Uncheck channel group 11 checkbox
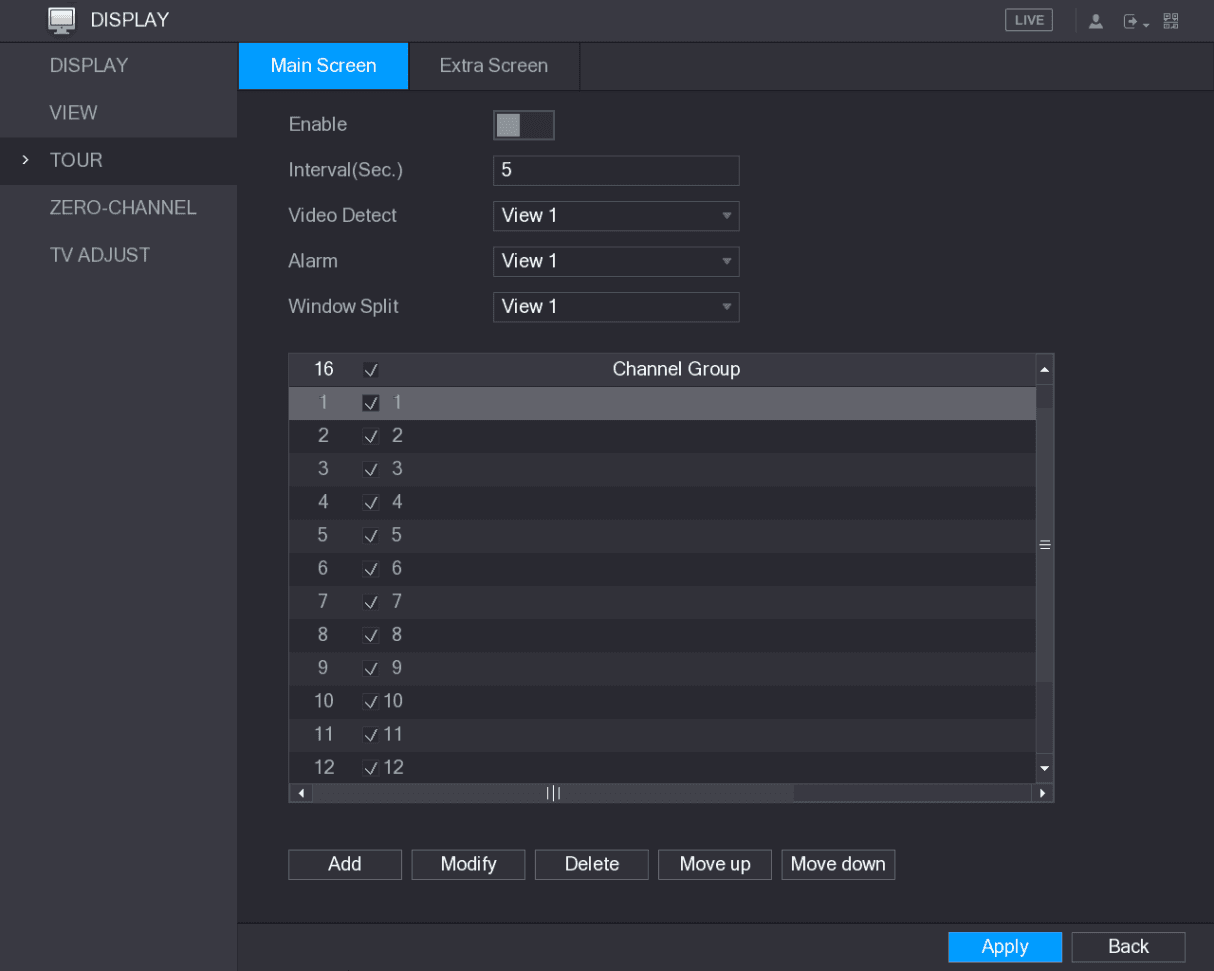Image resolution: width=1214 pixels, height=971 pixels. (x=371, y=735)
